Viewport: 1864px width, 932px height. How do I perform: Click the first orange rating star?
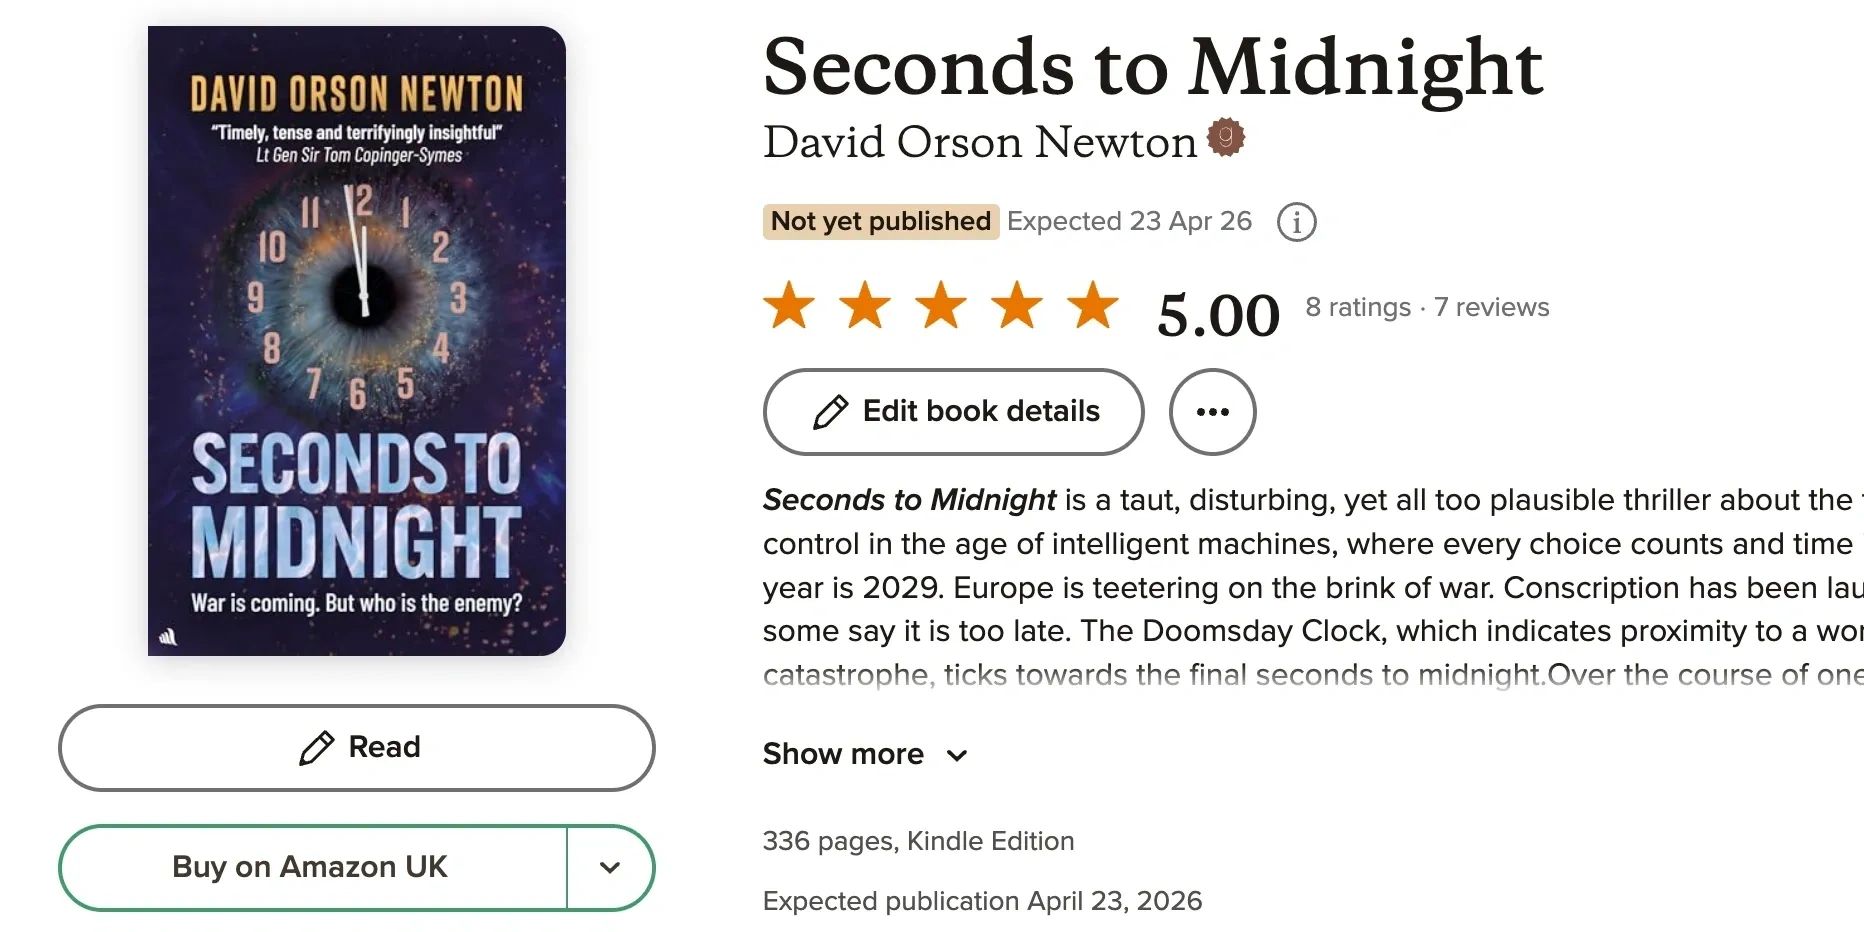[x=789, y=305]
